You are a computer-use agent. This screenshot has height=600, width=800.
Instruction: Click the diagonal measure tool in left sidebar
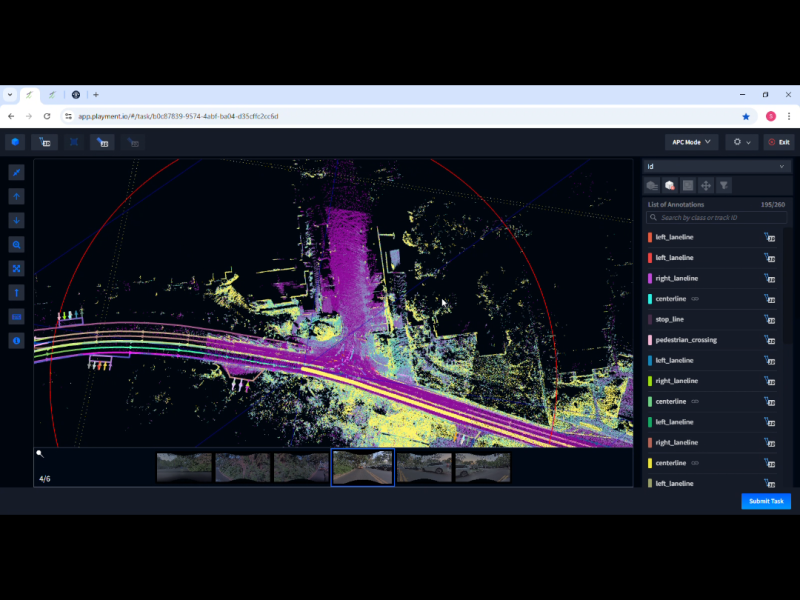point(16,172)
